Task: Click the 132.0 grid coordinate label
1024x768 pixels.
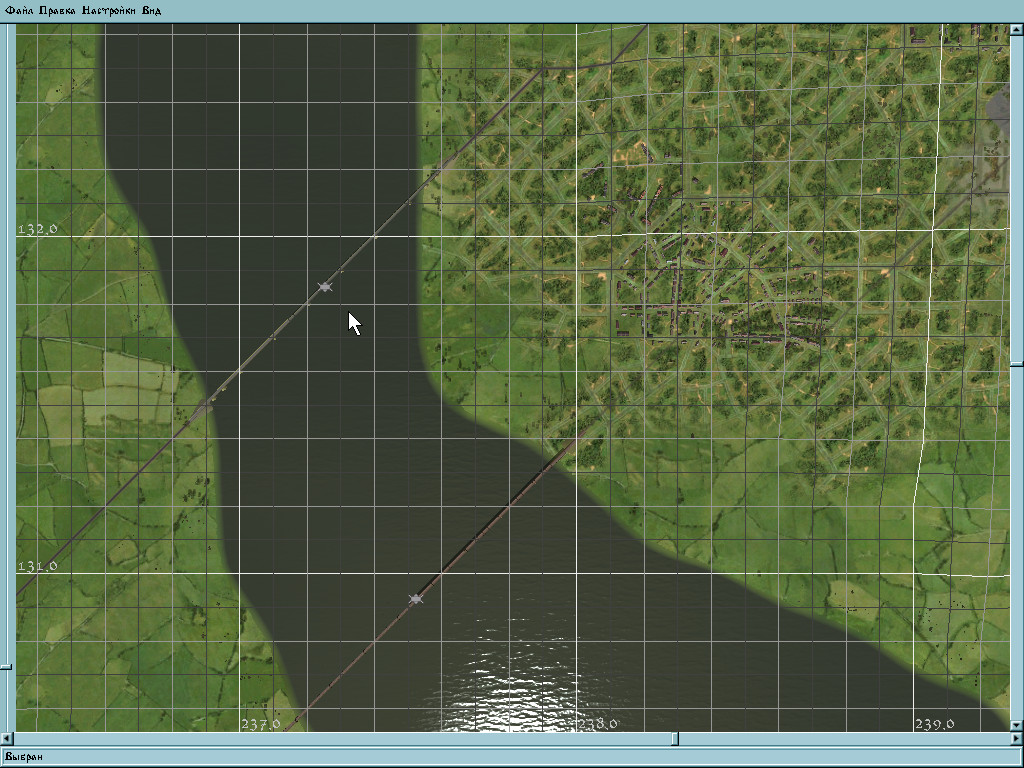Action: (x=37, y=229)
